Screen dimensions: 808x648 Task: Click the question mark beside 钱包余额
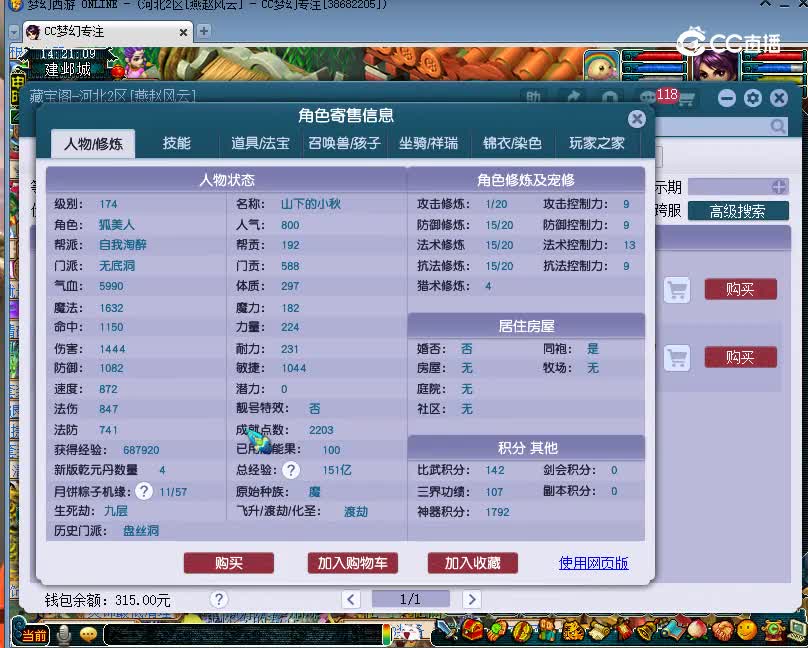point(219,599)
